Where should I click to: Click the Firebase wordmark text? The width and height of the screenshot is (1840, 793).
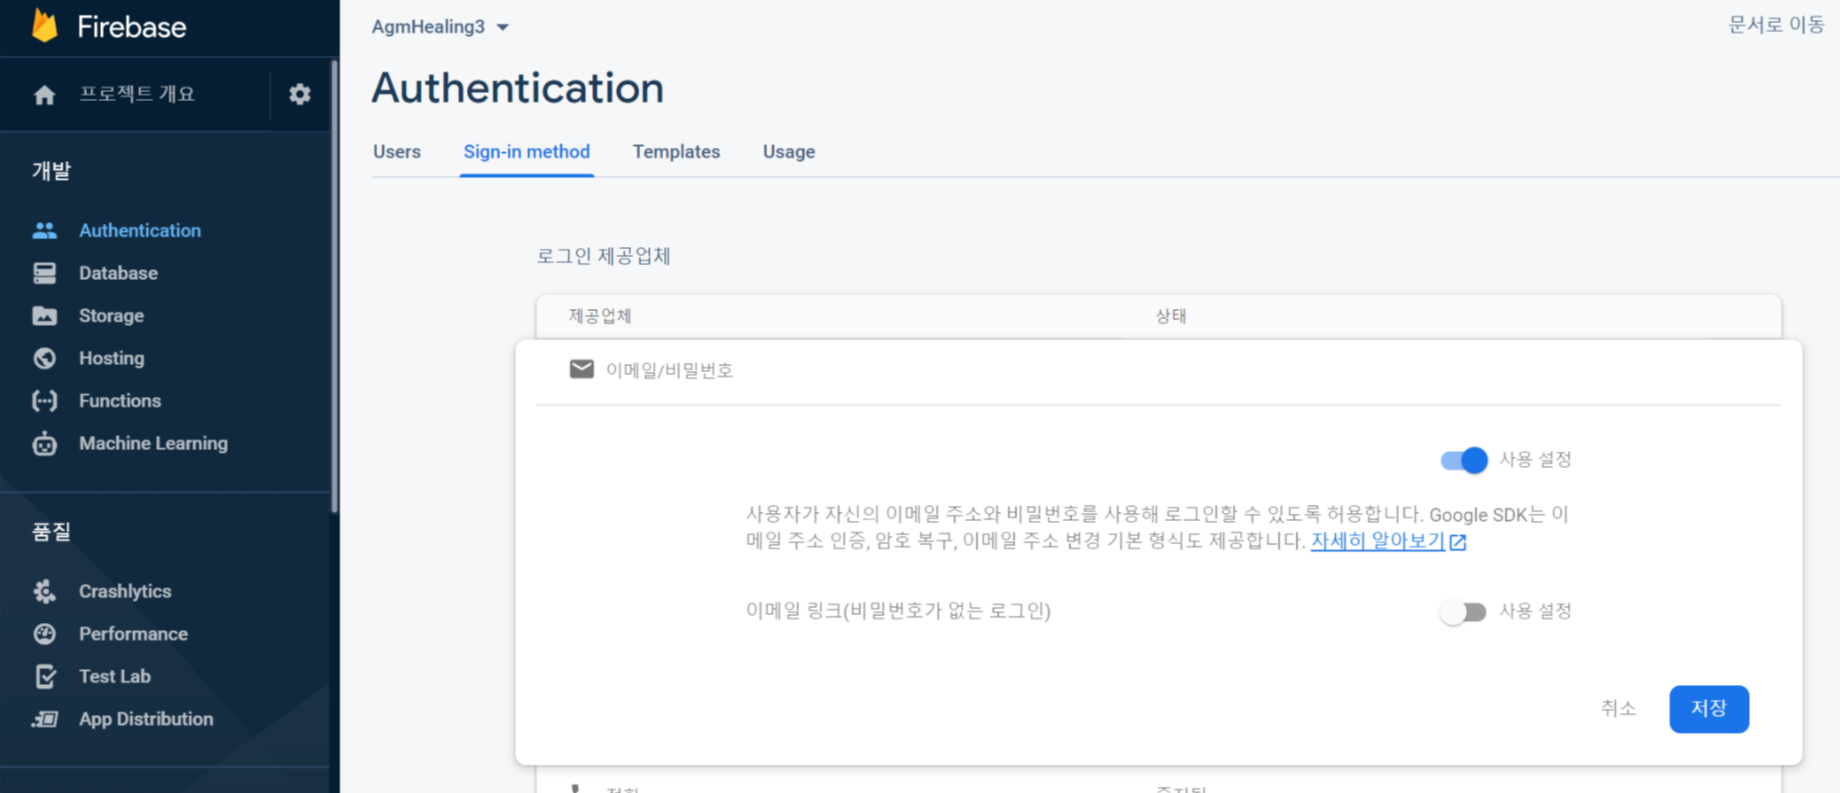(132, 27)
